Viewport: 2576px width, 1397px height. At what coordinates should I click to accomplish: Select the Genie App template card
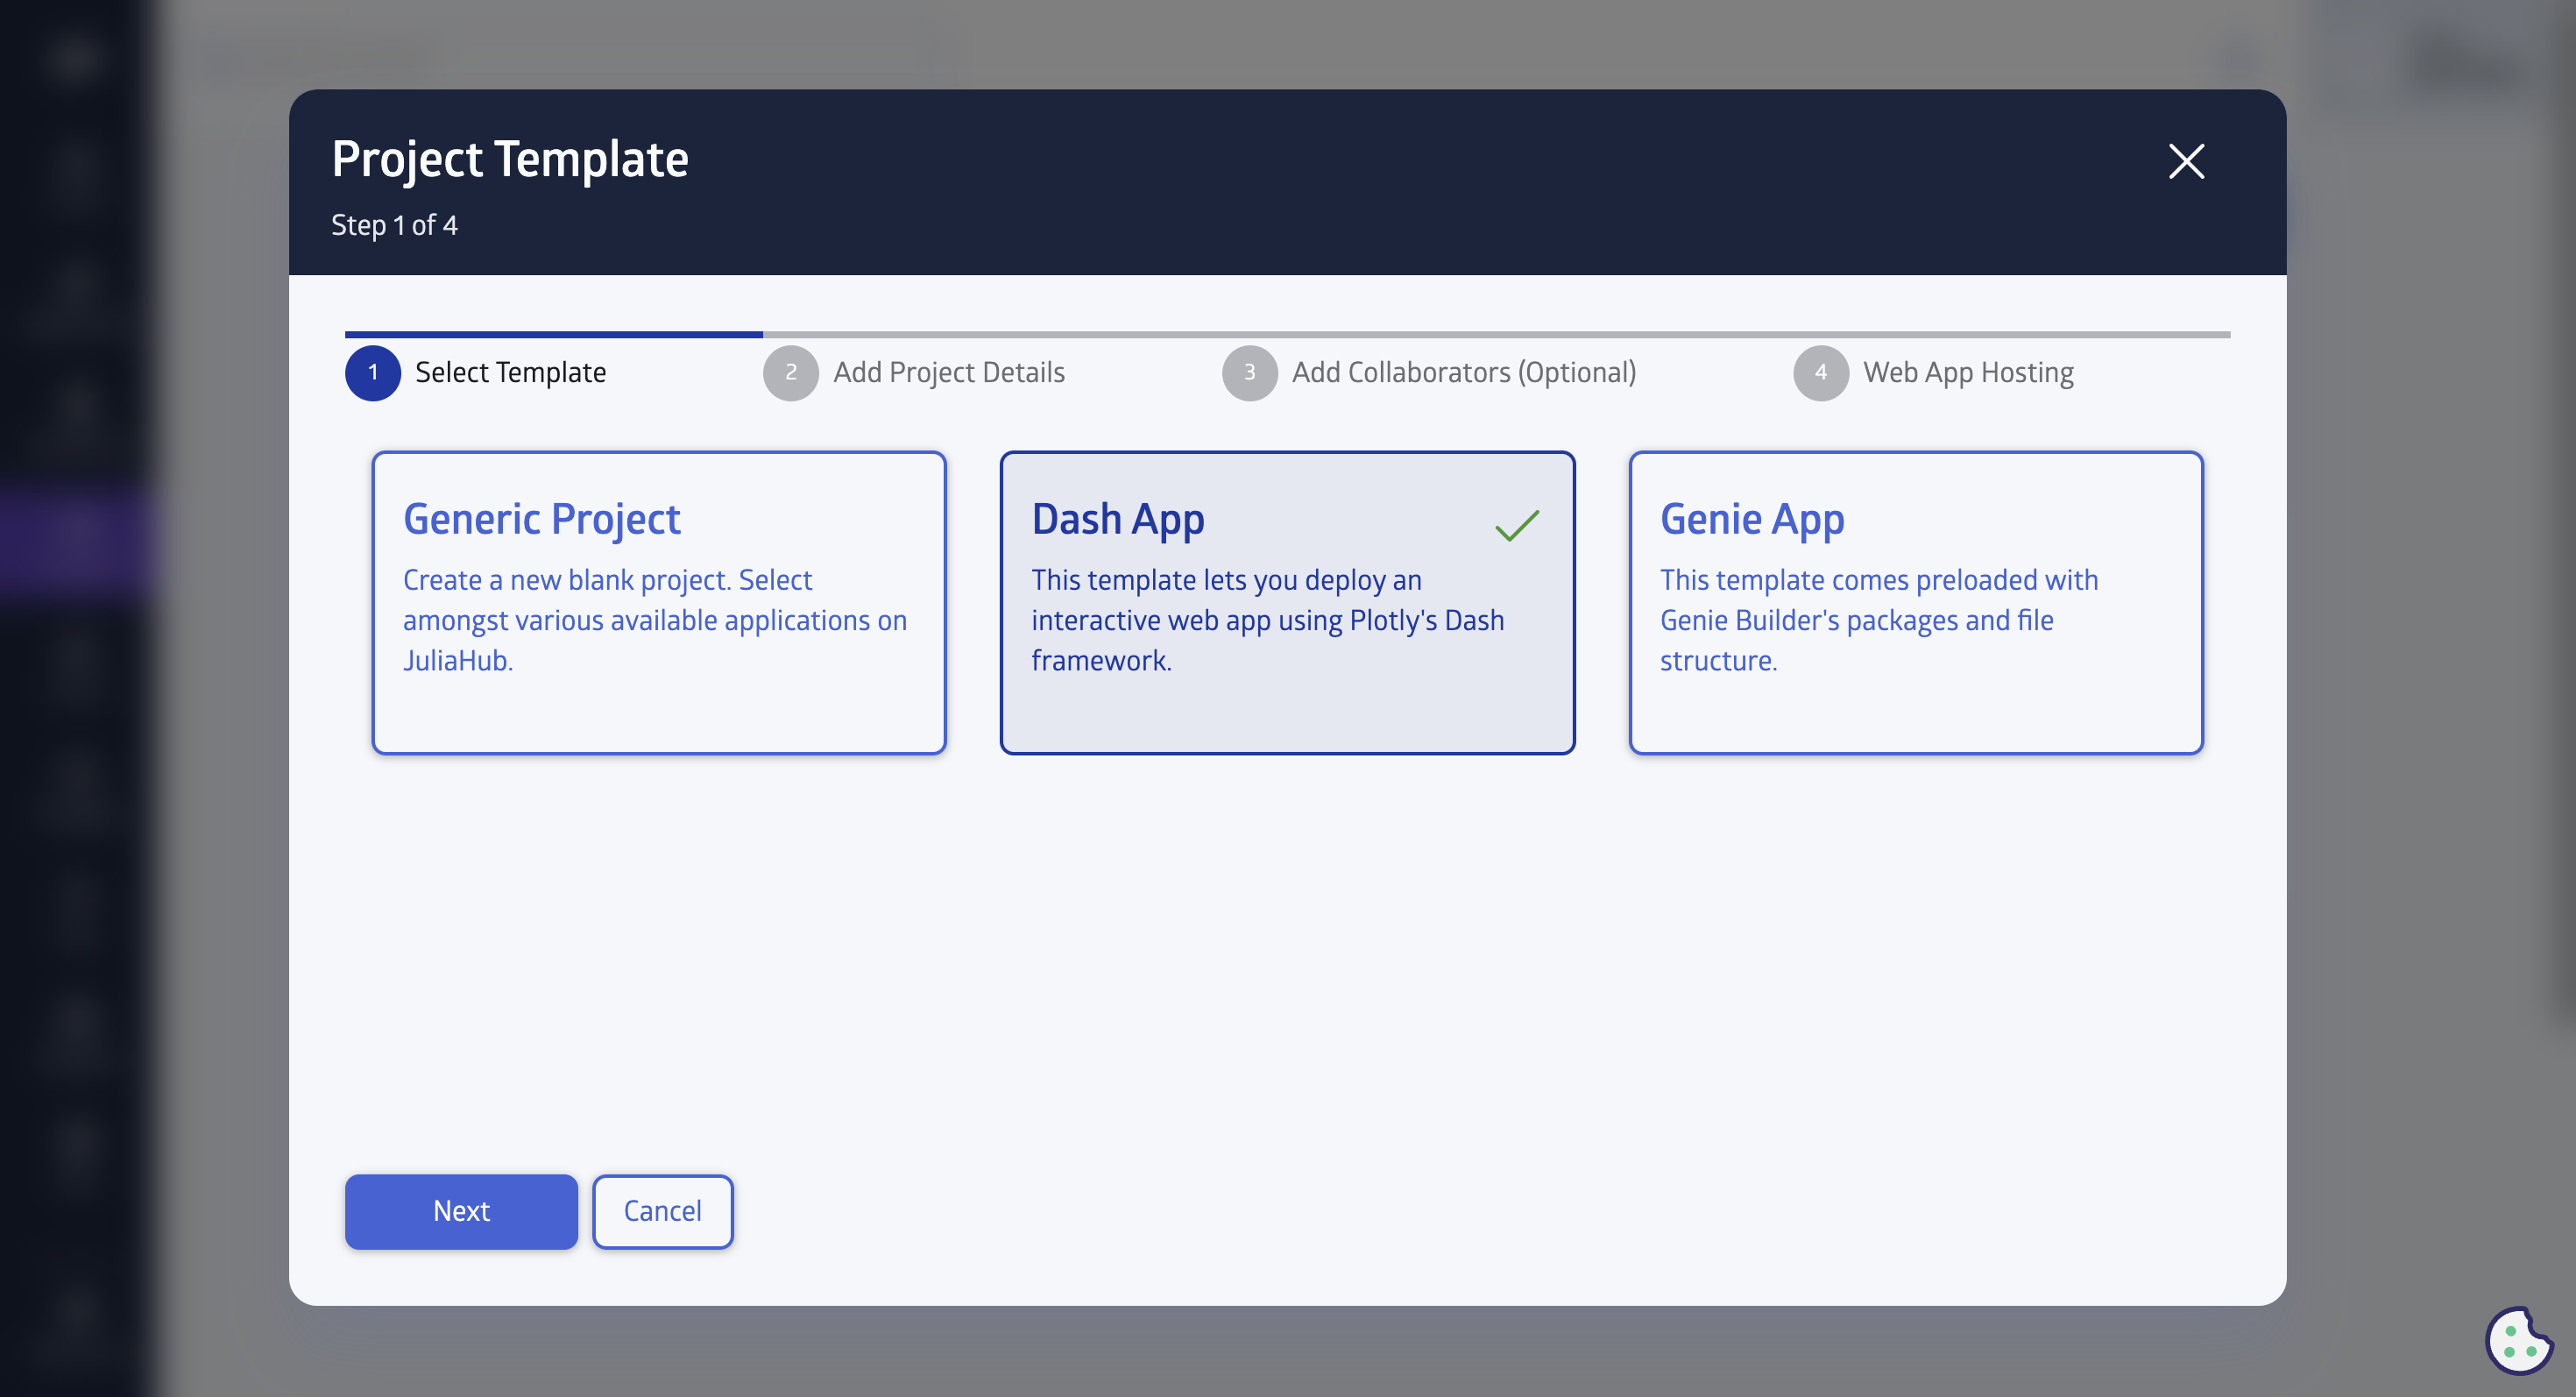(x=1915, y=603)
